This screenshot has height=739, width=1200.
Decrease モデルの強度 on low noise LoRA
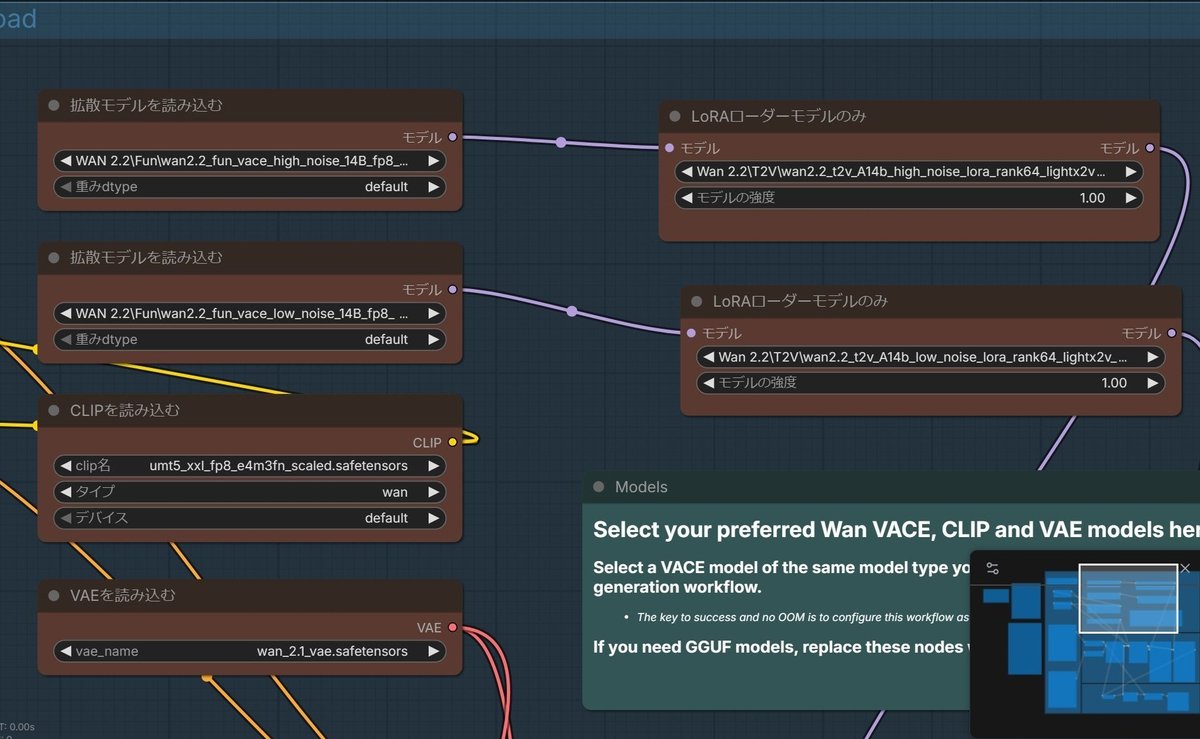coord(709,383)
